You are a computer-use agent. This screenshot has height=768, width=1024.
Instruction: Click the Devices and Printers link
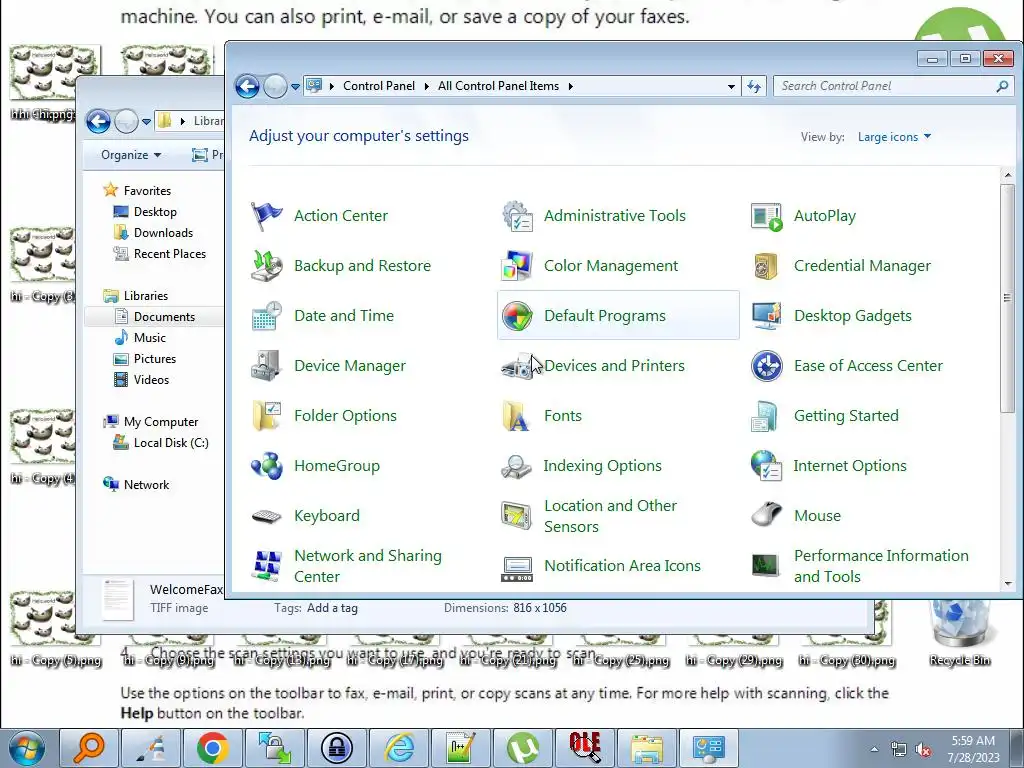pos(614,366)
